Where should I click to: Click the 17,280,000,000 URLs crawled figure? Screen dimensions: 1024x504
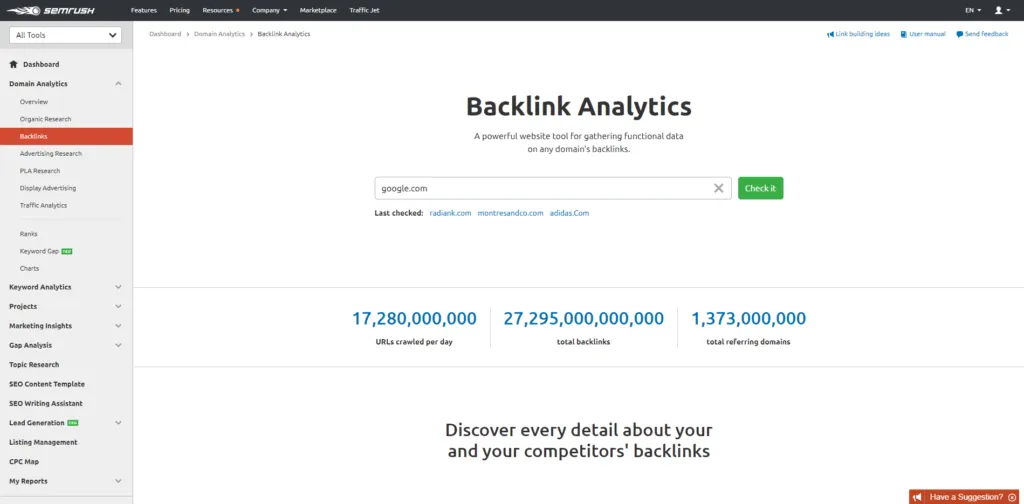tap(414, 319)
